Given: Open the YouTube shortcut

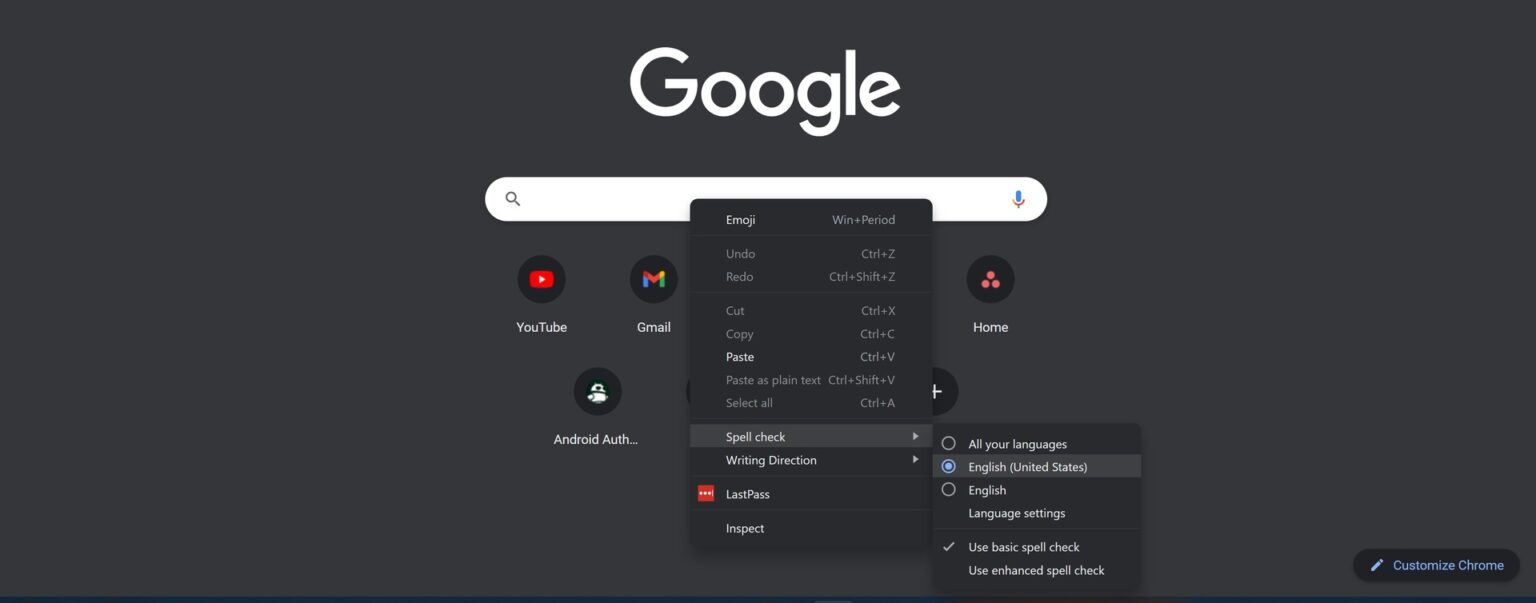Looking at the screenshot, I should point(541,279).
